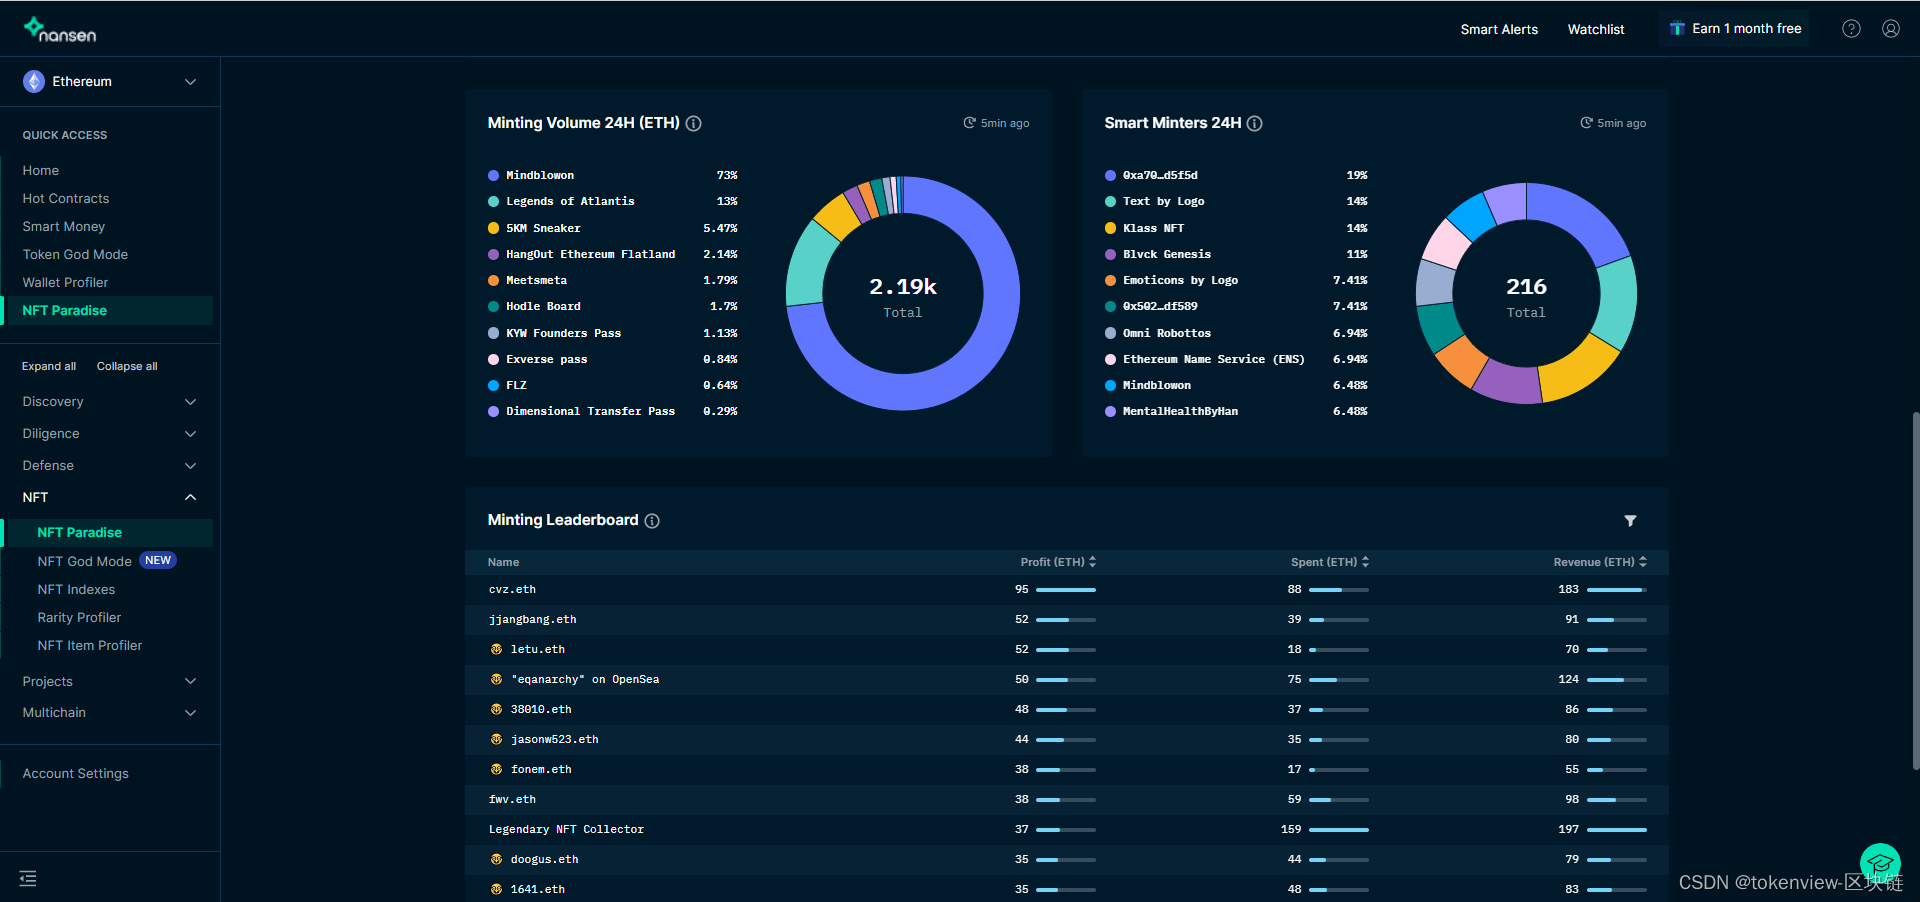Open Account Settings
Viewport: 1920px width, 902px height.
76,774
